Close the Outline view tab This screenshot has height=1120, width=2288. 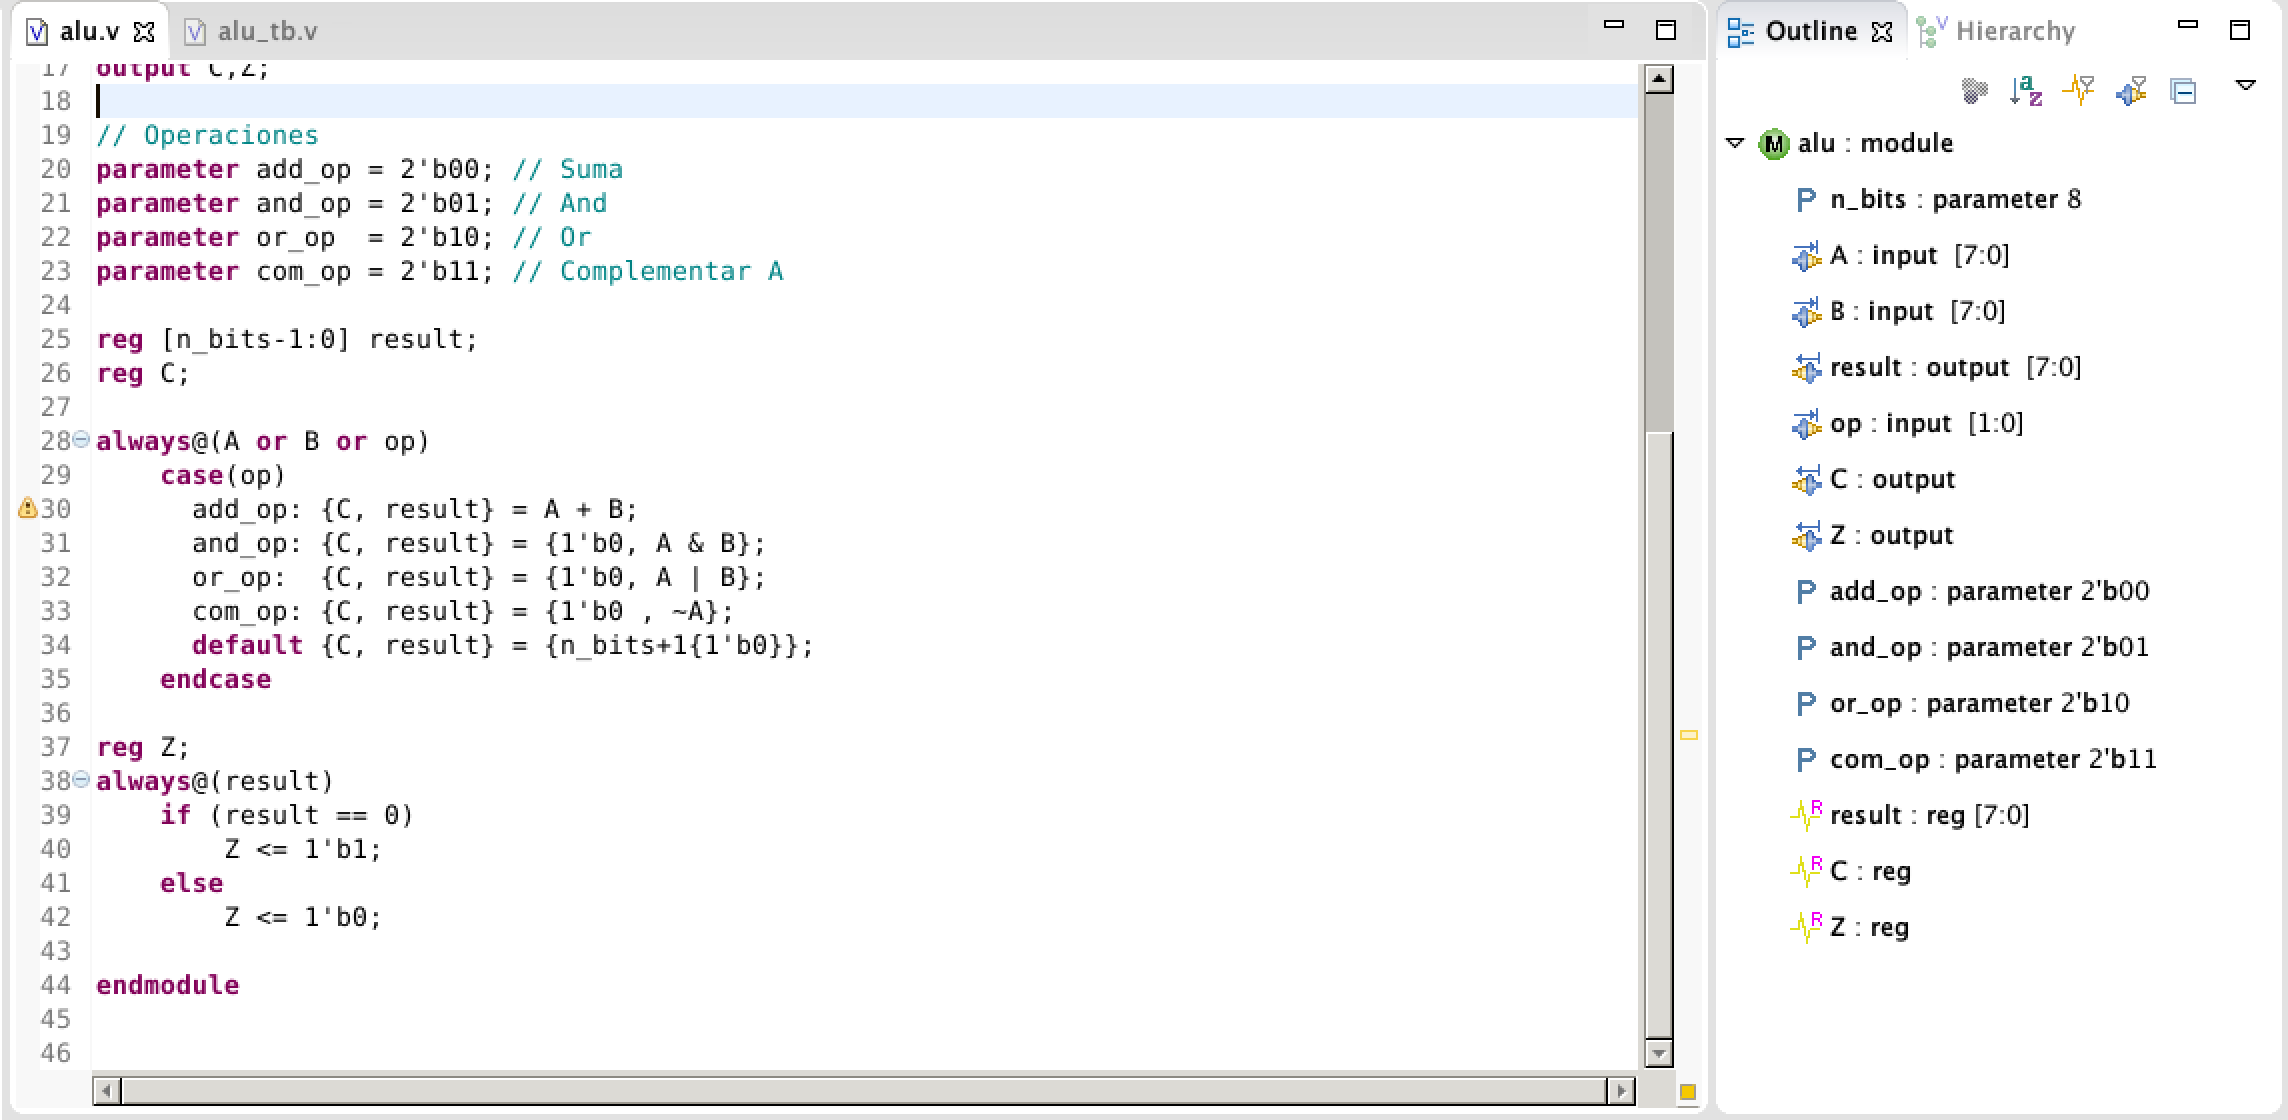click(x=1882, y=32)
